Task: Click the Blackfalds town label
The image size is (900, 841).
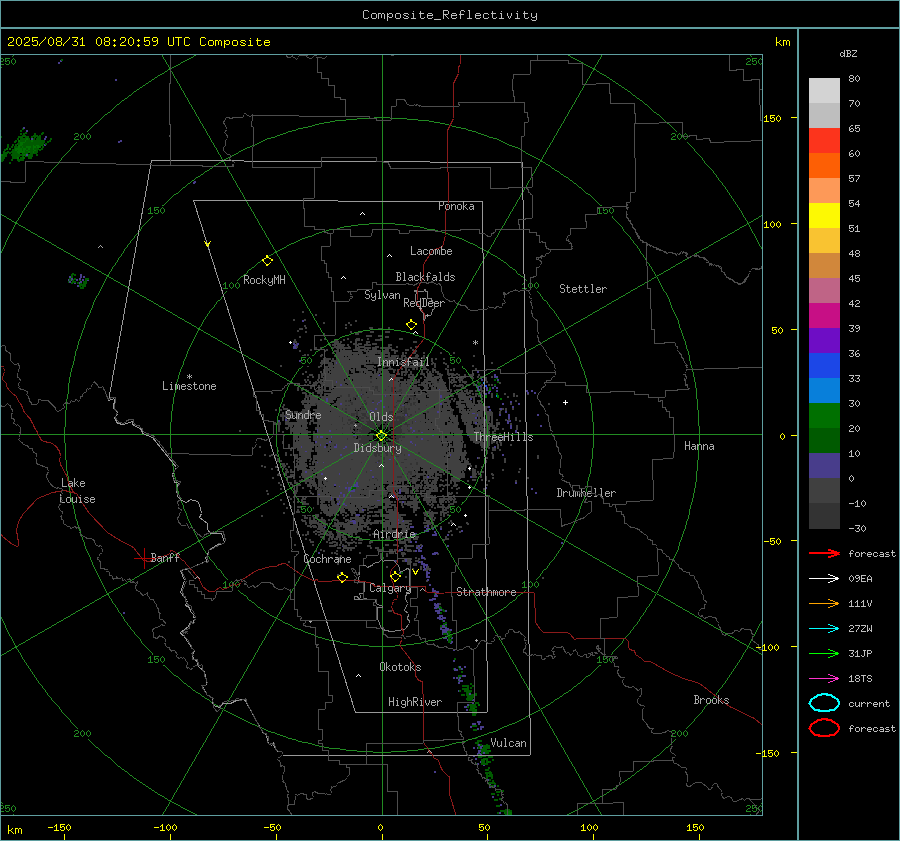Action: pyautogui.click(x=425, y=277)
